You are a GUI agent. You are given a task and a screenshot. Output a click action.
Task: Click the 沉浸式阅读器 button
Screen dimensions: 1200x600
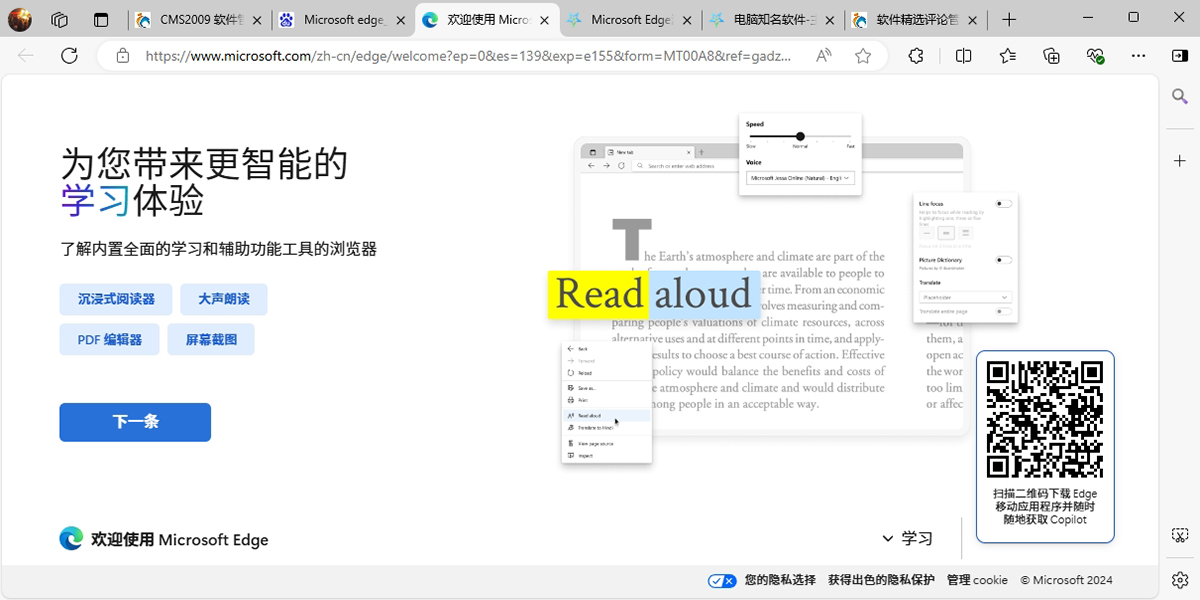pyautogui.click(x=116, y=299)
